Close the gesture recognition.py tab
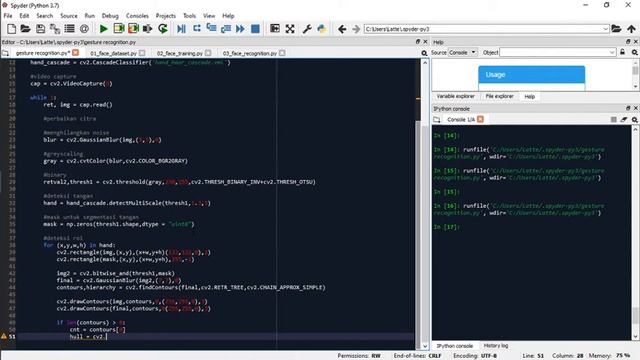 pos(76,53)
